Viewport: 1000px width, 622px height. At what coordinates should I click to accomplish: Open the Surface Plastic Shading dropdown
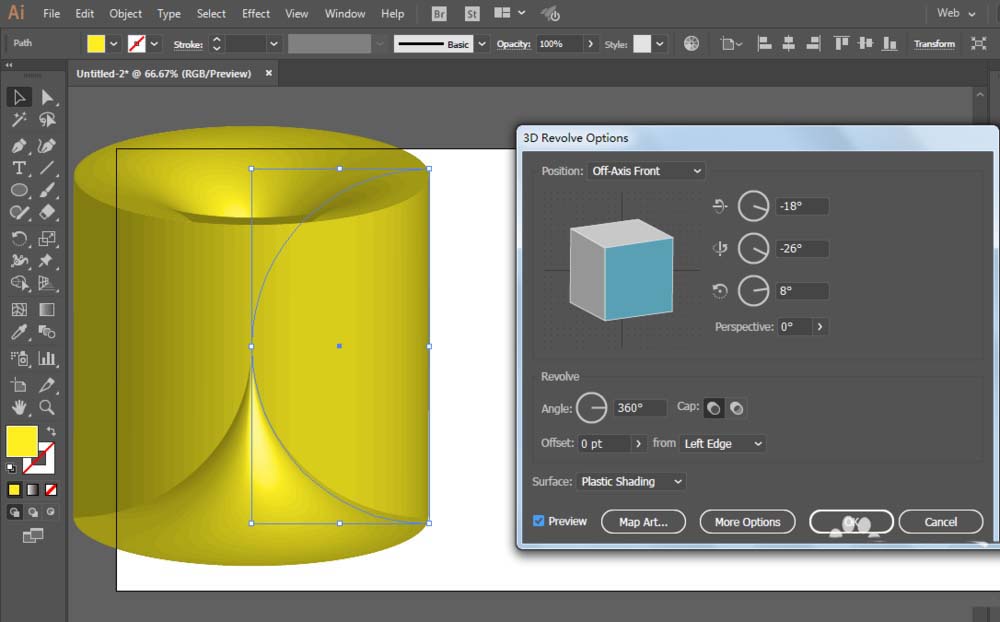click(631, 482)
